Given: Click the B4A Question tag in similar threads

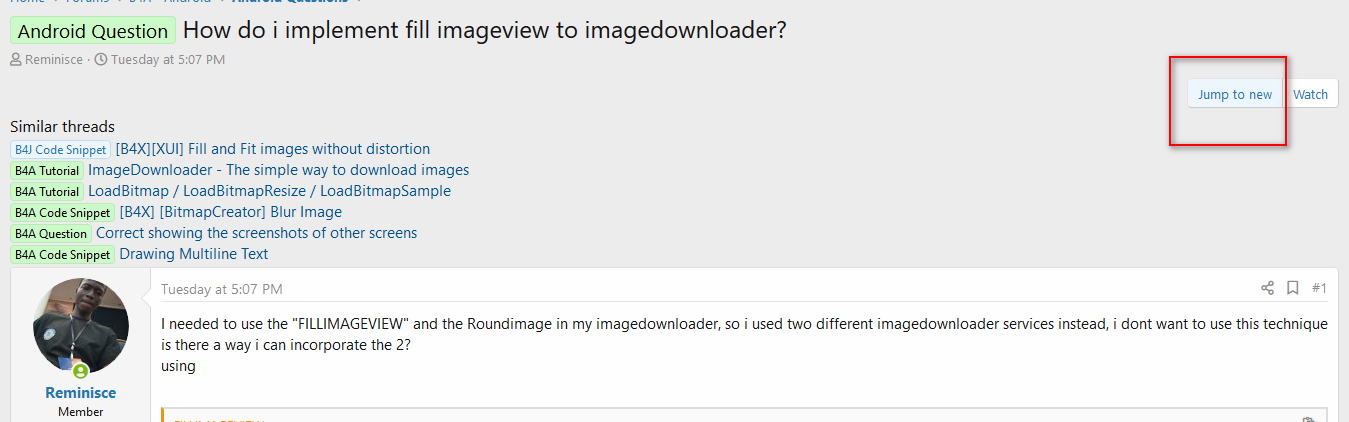Looking at the screenshot, I should pyautogui.click(x=51, y=233).
